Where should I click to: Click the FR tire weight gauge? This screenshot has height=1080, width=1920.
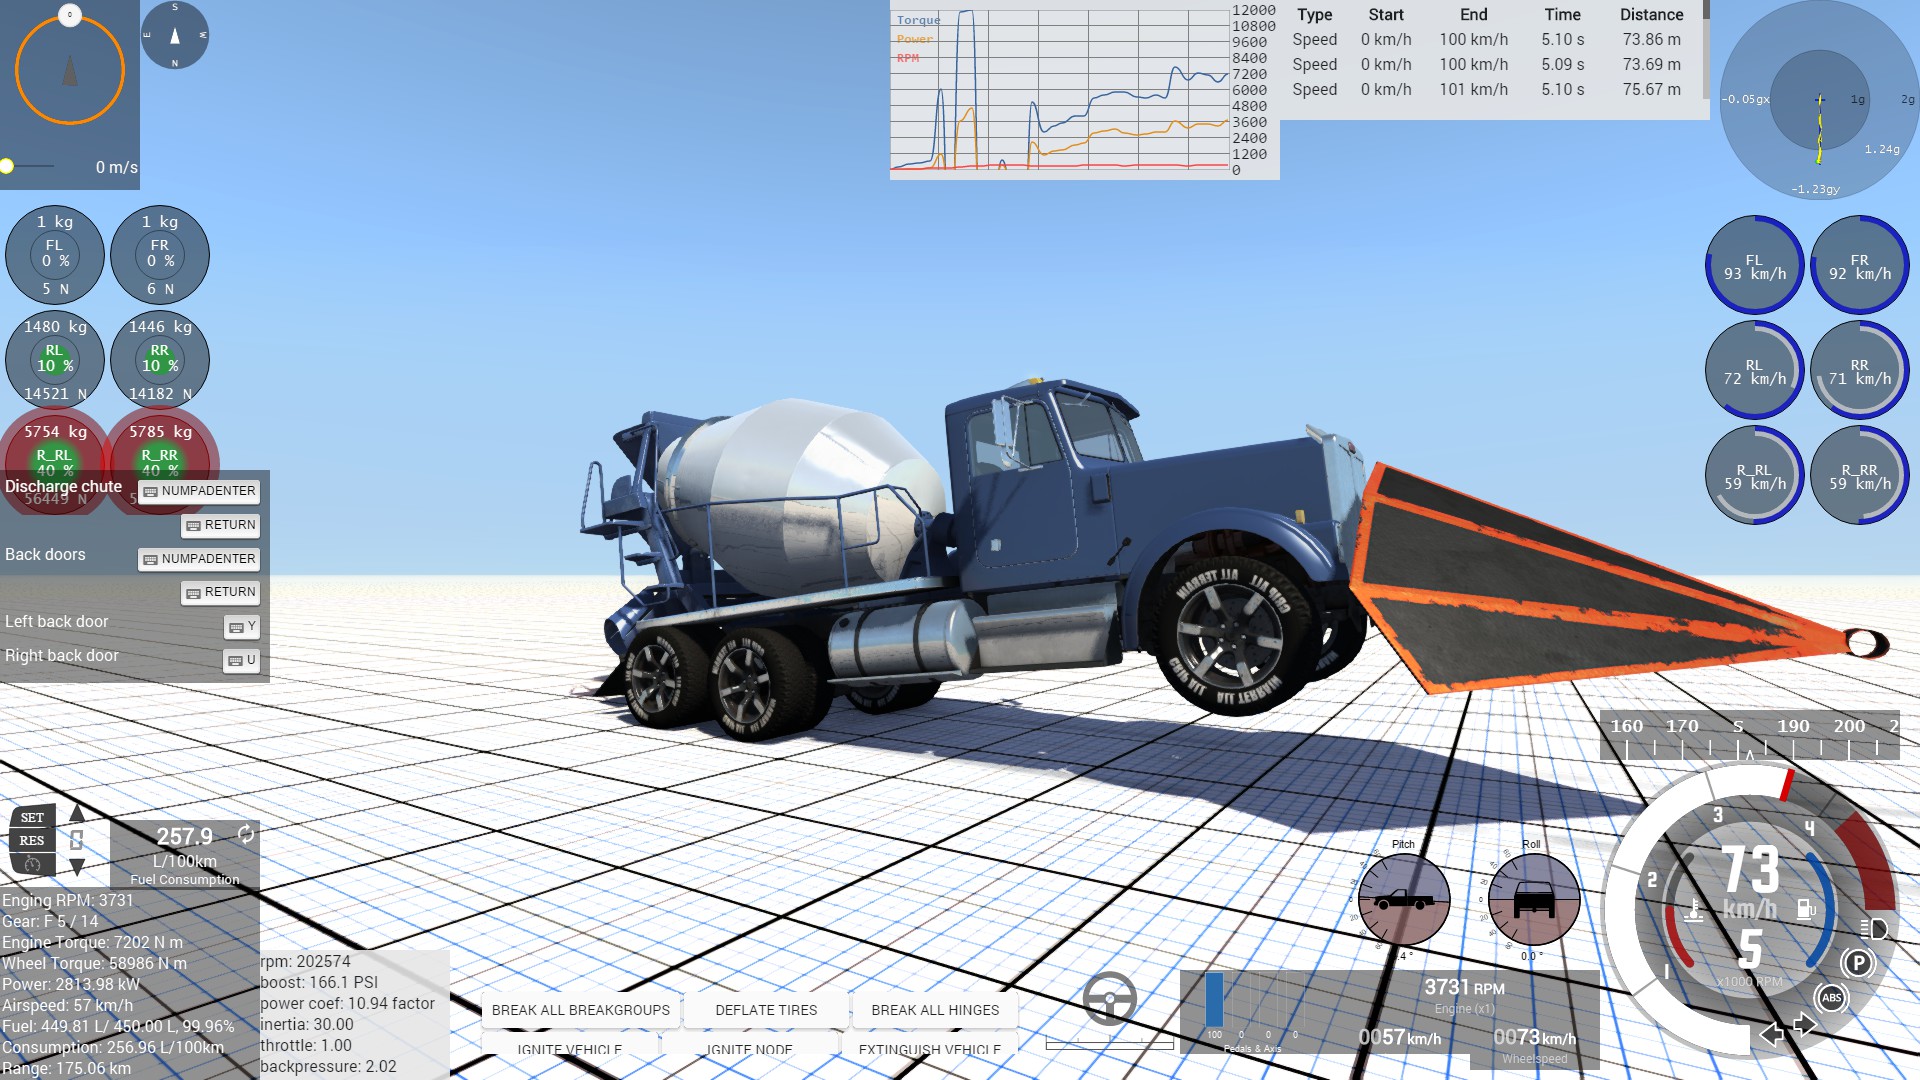click(x=160, y=255)
